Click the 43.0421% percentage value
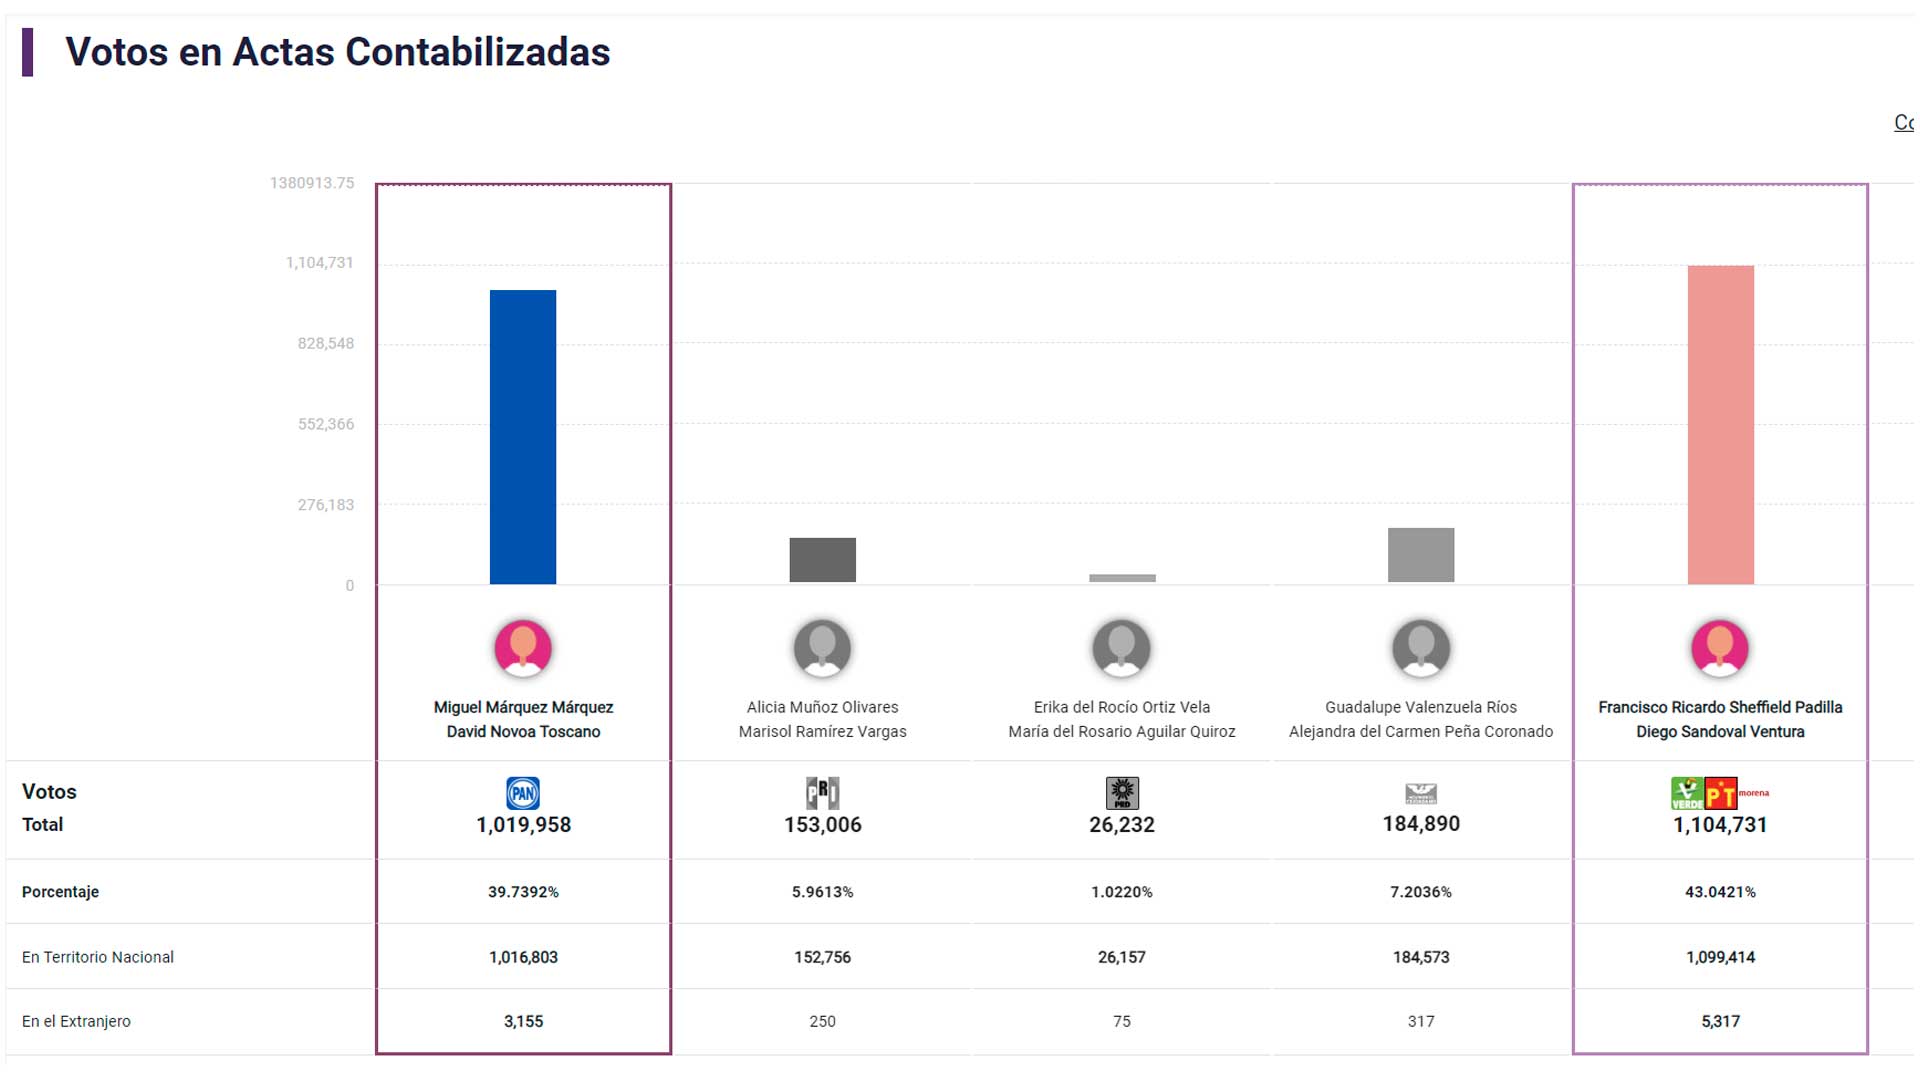1920x1080 pixels. (x=1720, y=892)
